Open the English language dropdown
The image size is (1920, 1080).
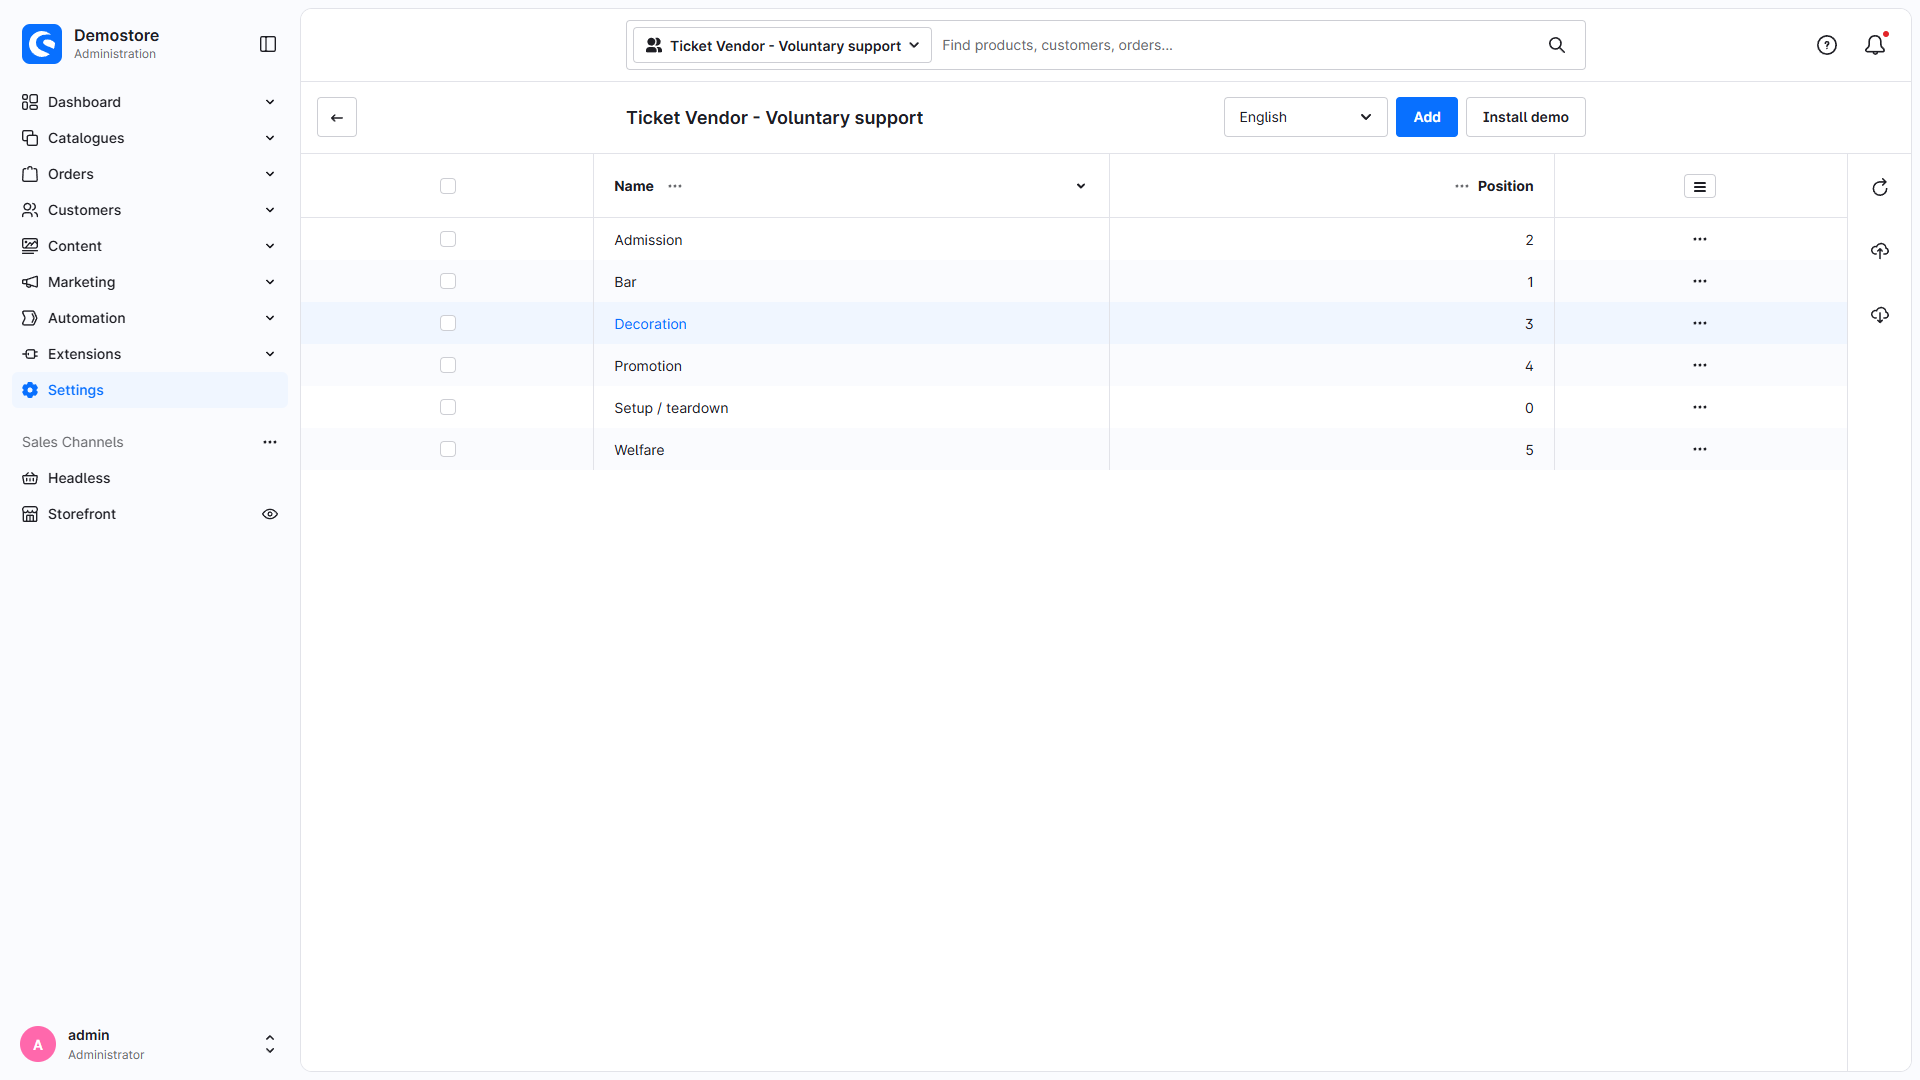[1305, 117]
